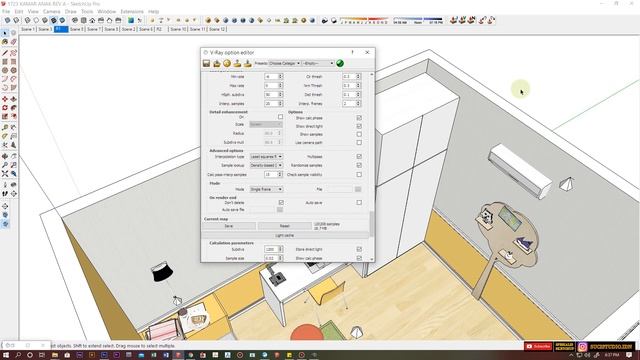The height and width of the screenshot is (360, 640).
Task: Increment Min rate stepper
Action: (x=280, y=75)
